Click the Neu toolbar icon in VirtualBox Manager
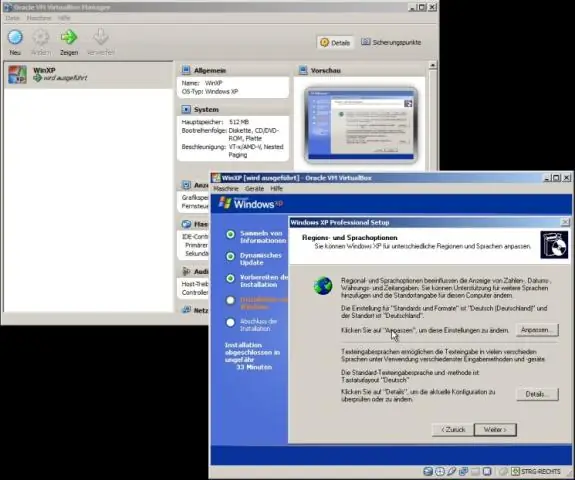The width and height of the screenshot is (575, 480). (x=15, y=37)
